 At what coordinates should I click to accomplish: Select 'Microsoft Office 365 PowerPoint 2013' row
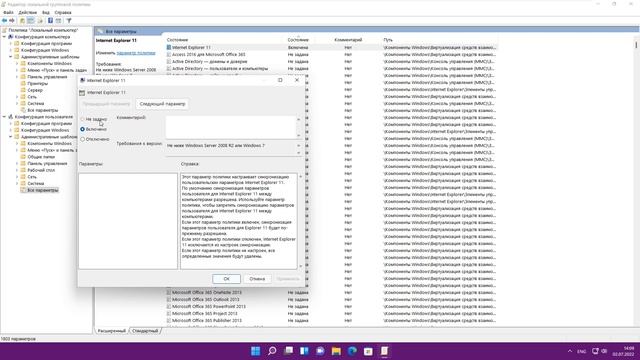(209, 307)
